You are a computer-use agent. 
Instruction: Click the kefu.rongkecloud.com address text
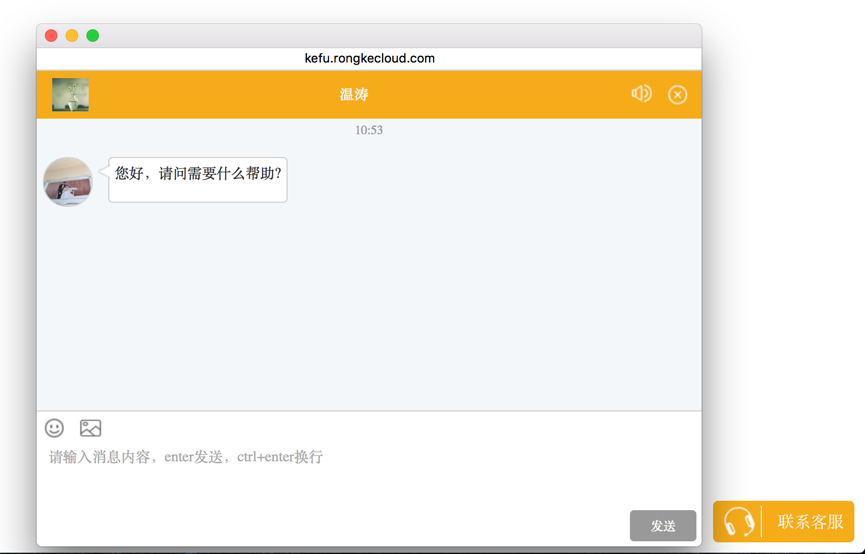[x=369, y=58]
